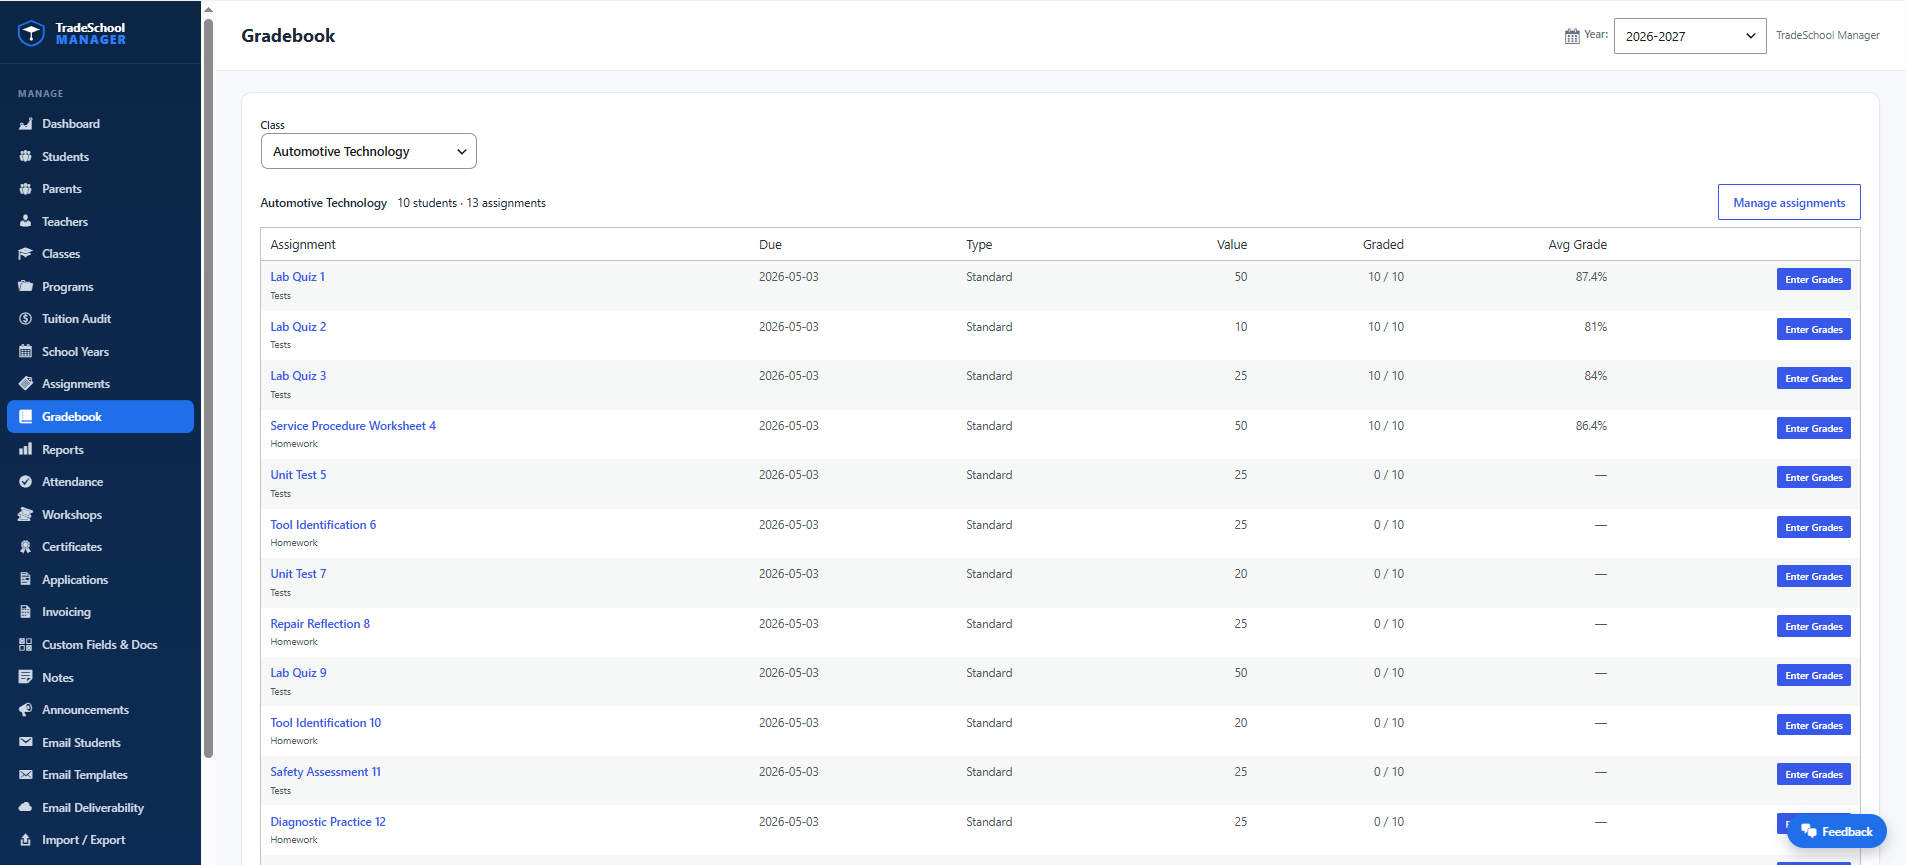Click the Graded column header
The height and width of the screenshot is (865, 1907).
click(1383, 245)
